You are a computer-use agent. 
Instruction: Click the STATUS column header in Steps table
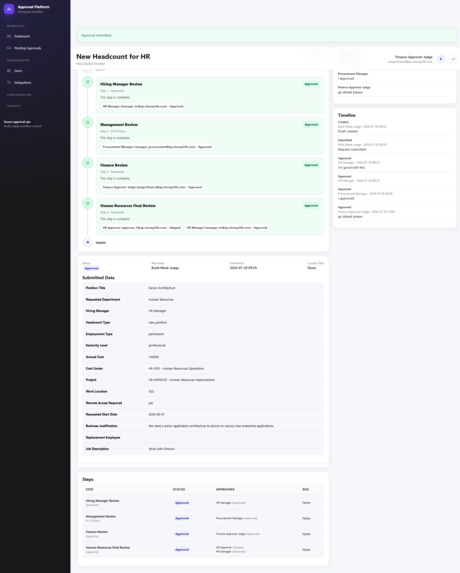[x=179, y=489]
